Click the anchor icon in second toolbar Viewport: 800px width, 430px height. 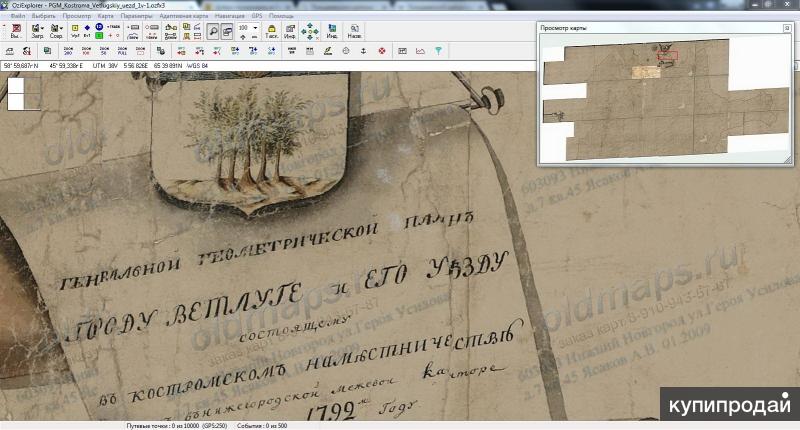pyautogui.click(x=363, y=50)
